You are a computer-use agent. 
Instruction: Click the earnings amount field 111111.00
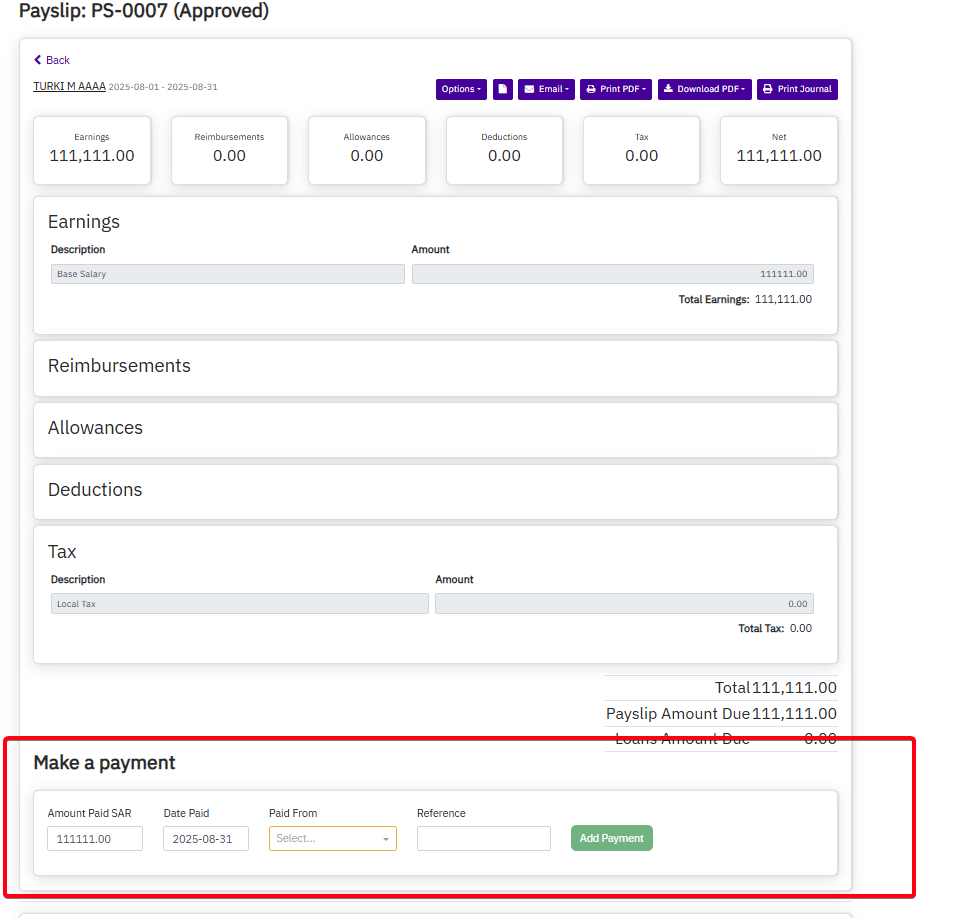(x=612, y=274)
